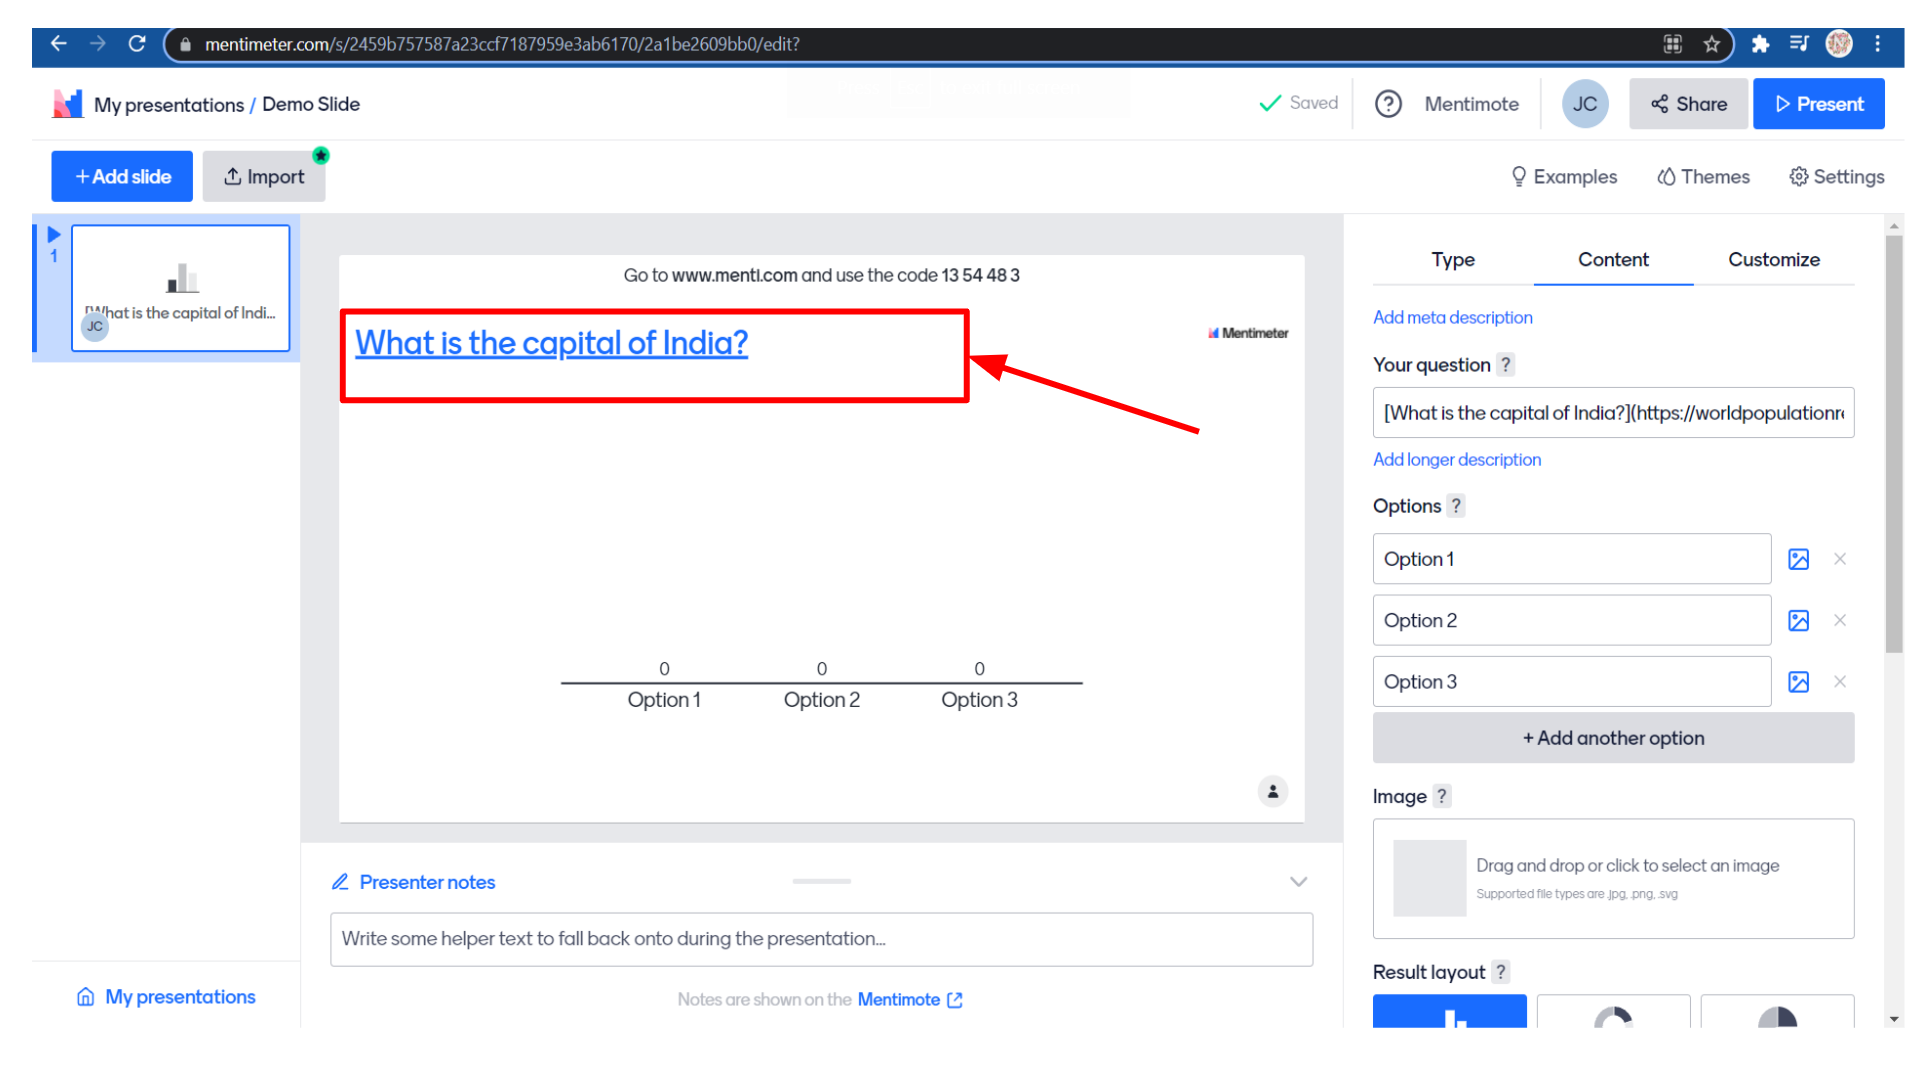Click the JC user avatar
Screen dimensions: 1920x1080
click(x=1584, y=104)
